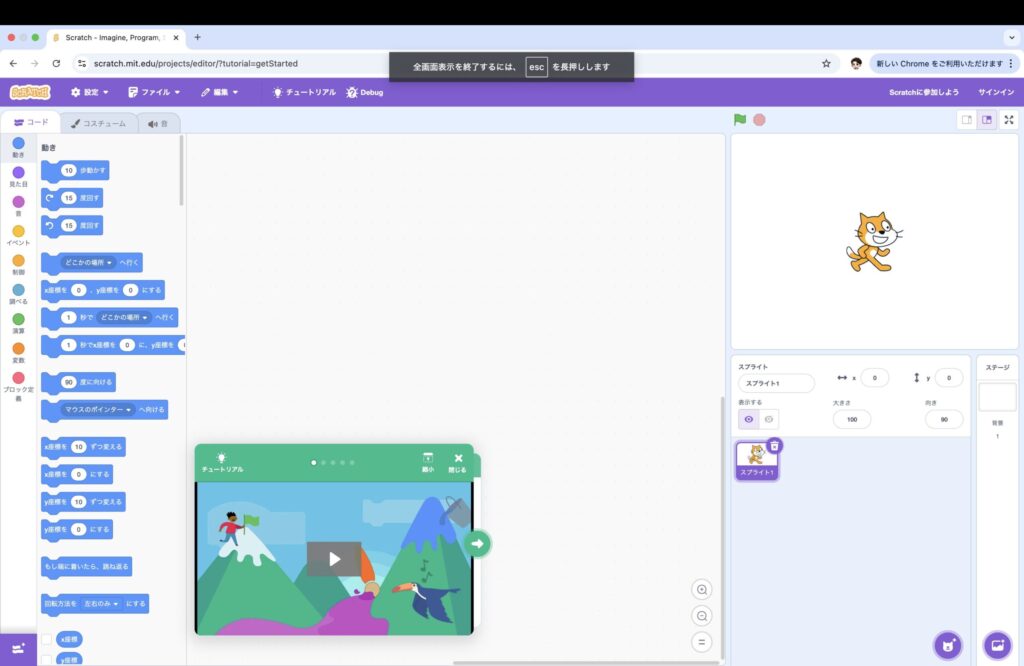Screen dimensions: 1024x666
Task: Open the 設定 settings menu
Action: tap(89, 92)
